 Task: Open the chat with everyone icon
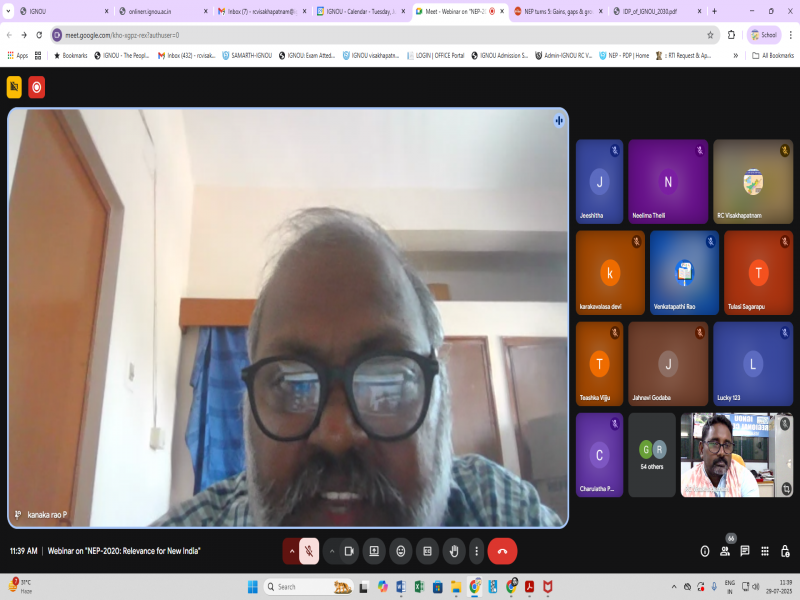pyautogui.click(x=745, y=551)
